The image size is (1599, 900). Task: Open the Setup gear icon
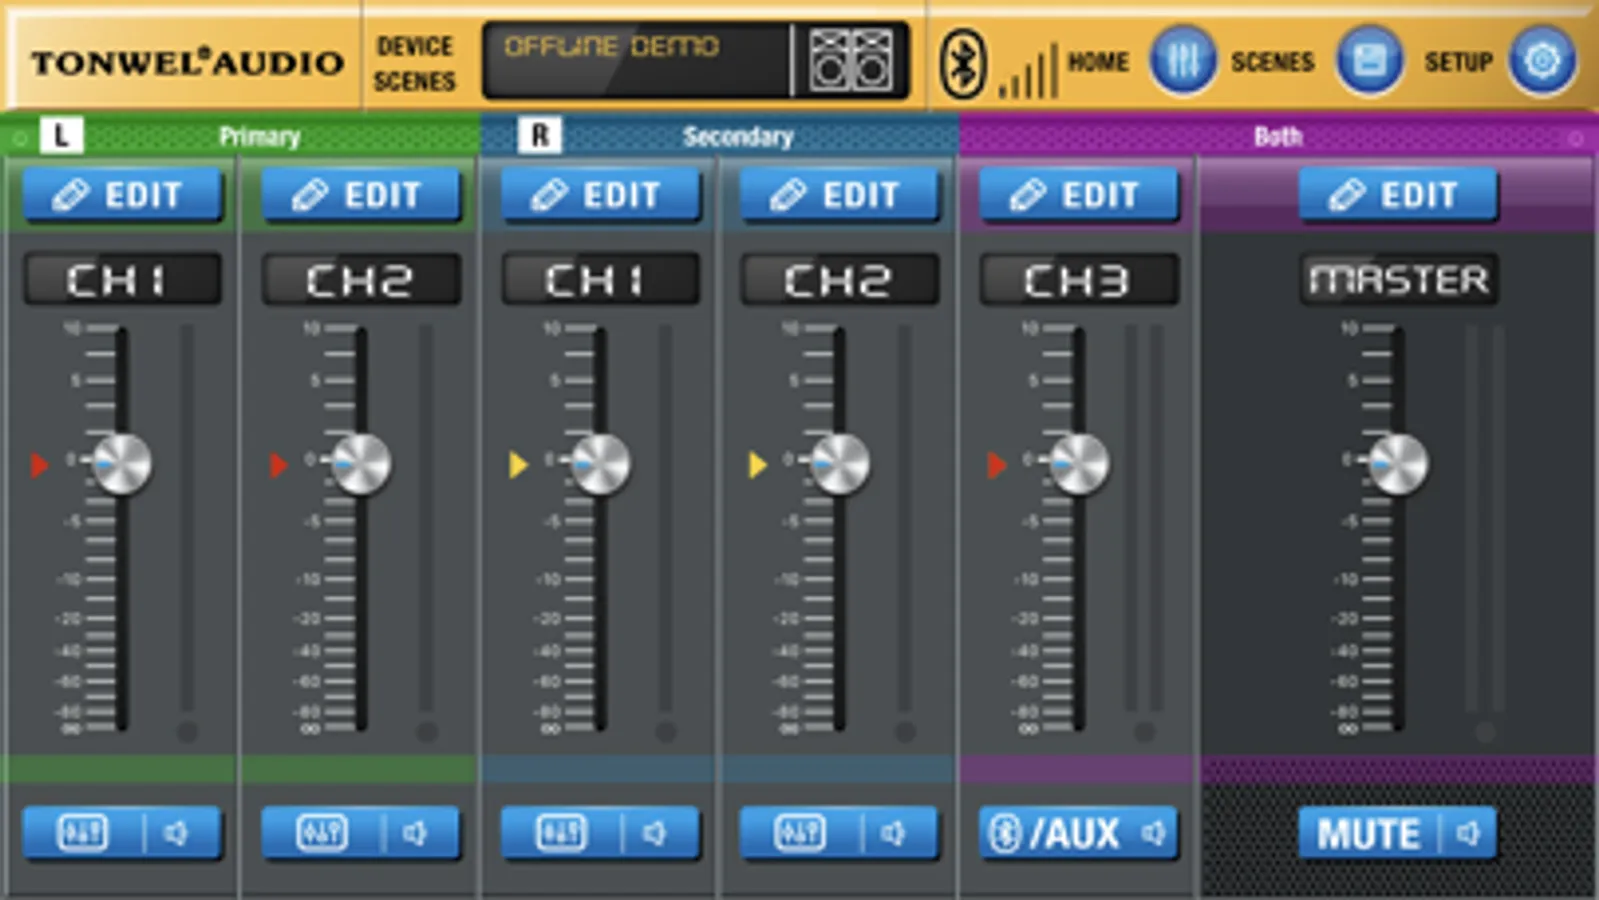(1542, 61)
